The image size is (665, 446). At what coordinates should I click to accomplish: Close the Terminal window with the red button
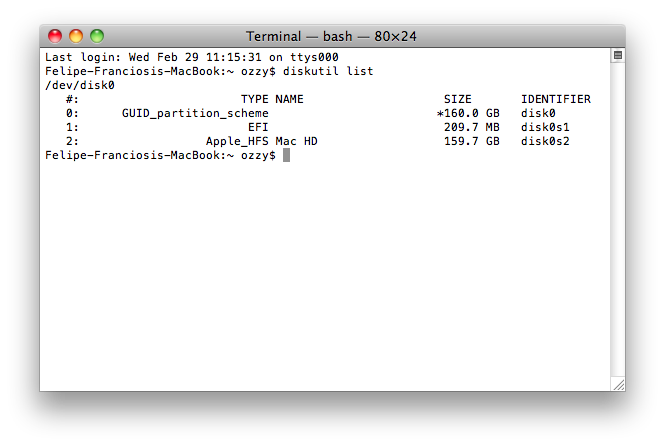(55, 36)
